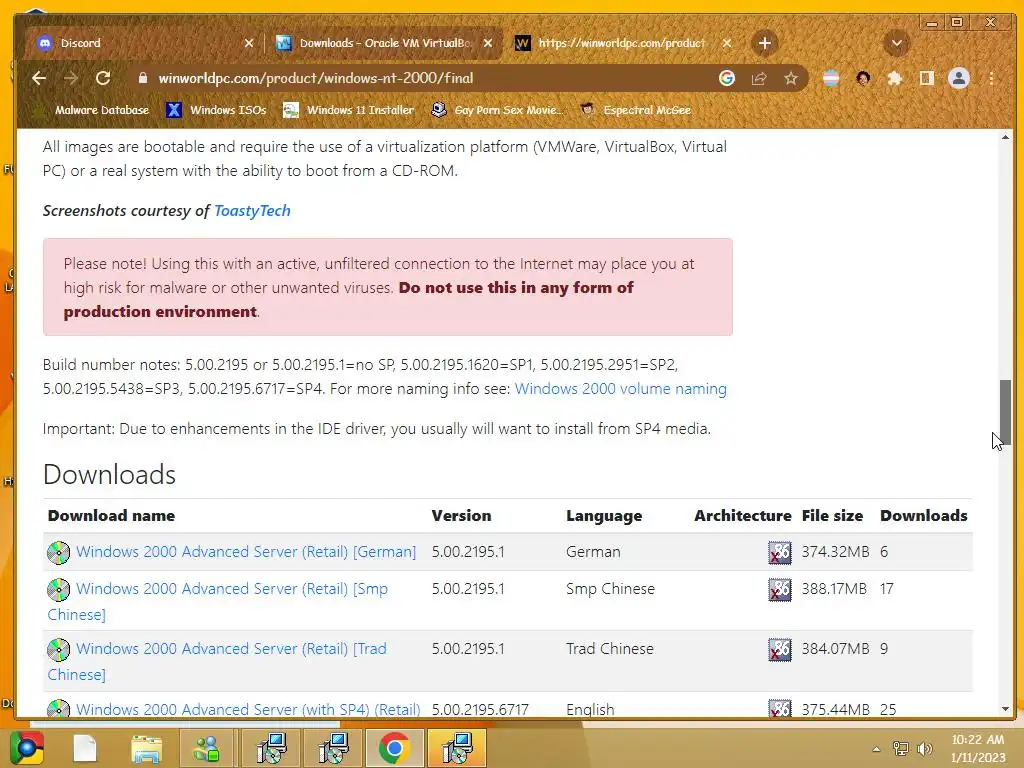Switch to Chrome from the taskbar
Image resolution: width=1024 pixels, height=768 pixels.
point(394,749)
